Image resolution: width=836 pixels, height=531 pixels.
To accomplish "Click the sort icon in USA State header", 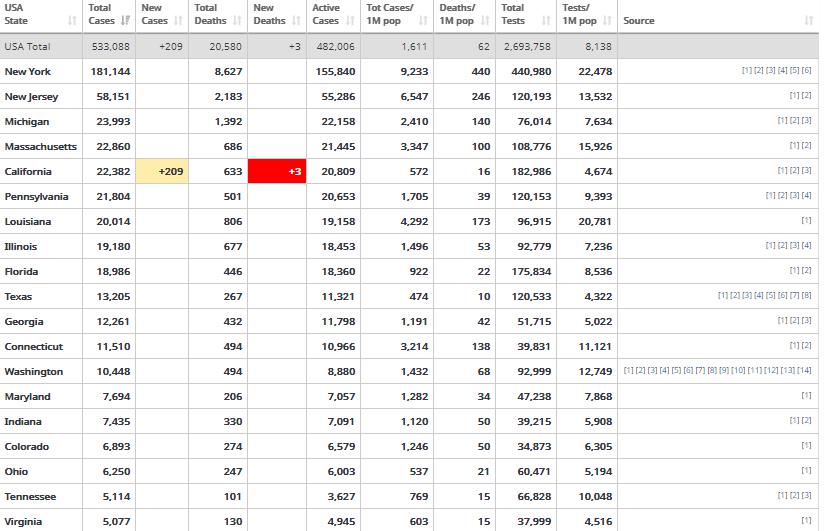I will 68,21.
